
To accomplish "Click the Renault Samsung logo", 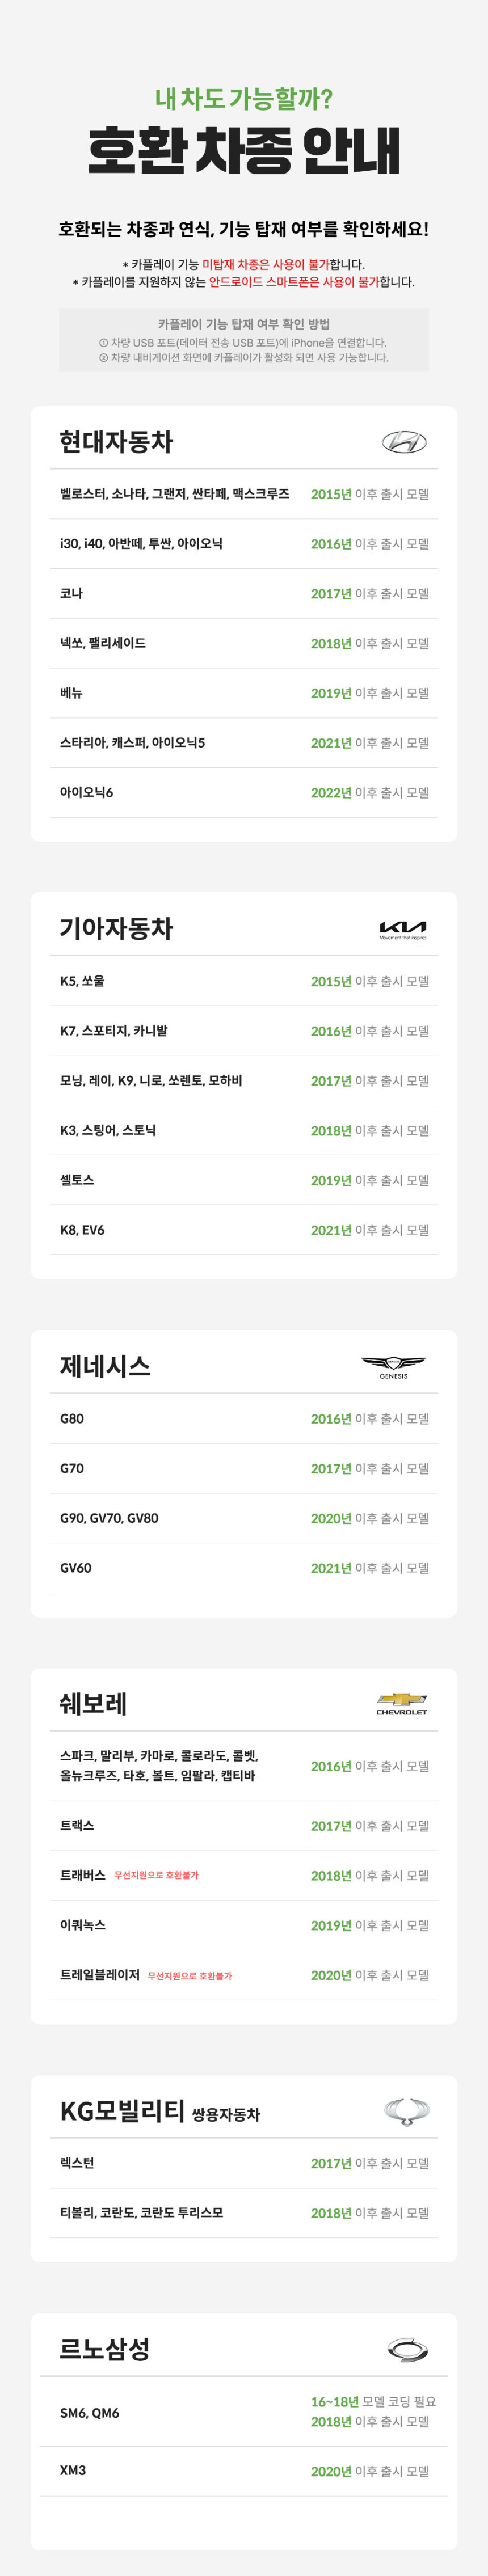I will coord(407,2349).
